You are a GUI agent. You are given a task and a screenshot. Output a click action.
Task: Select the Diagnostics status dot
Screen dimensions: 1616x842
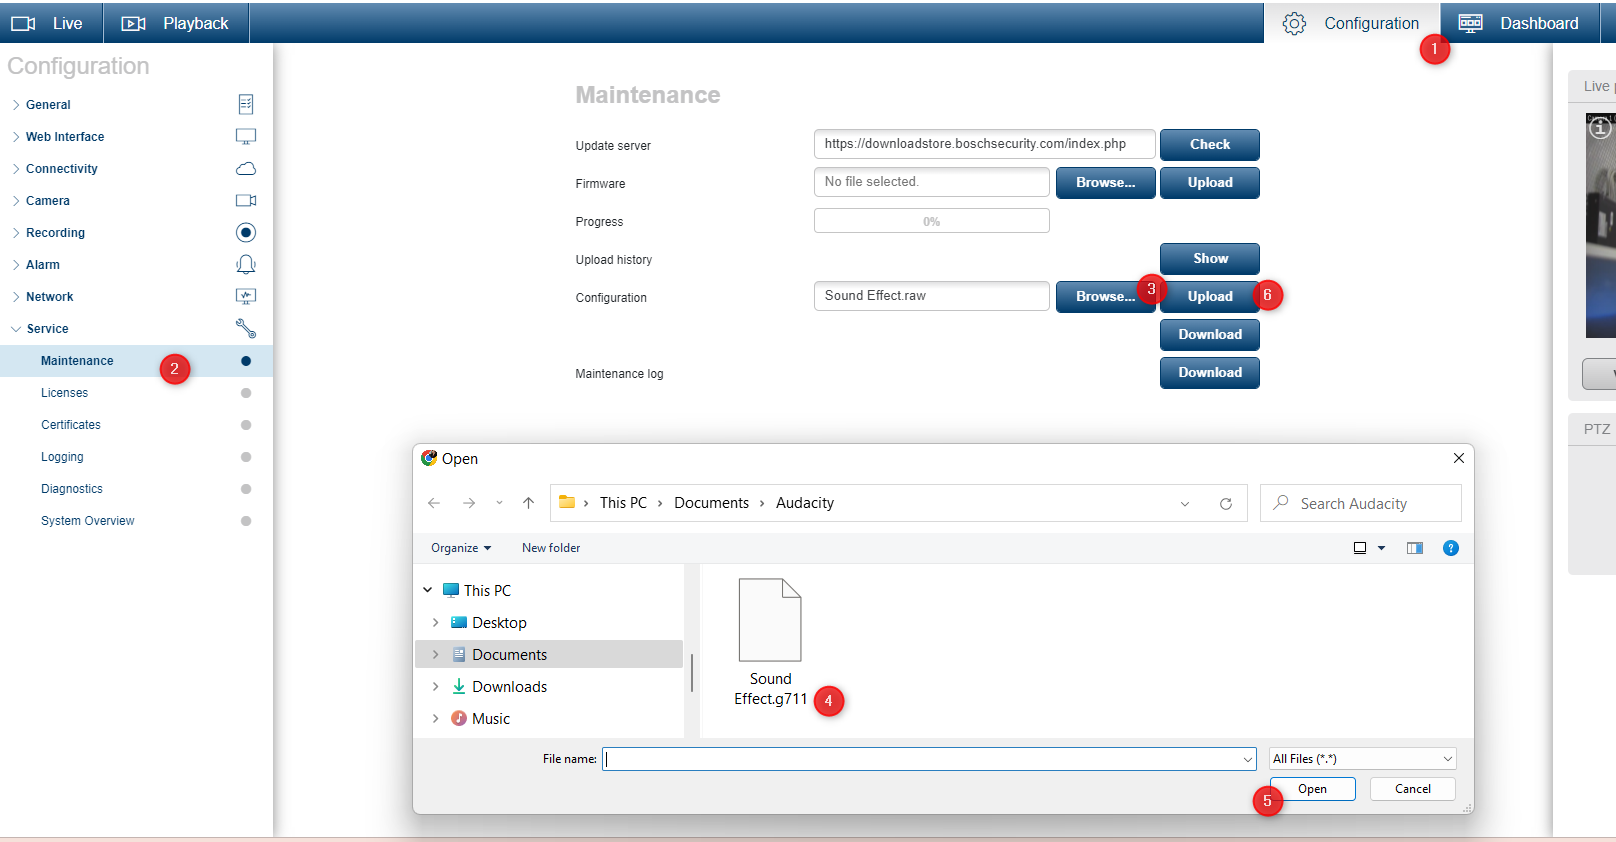click(x=246, y=489)
